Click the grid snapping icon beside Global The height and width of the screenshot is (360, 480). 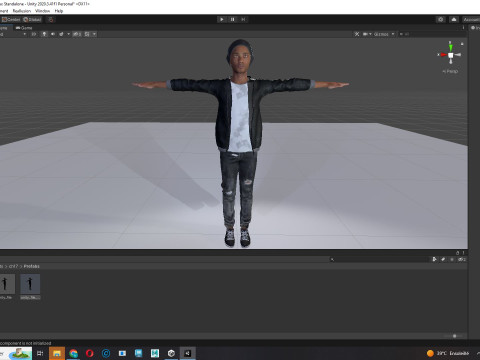(51, 20)
